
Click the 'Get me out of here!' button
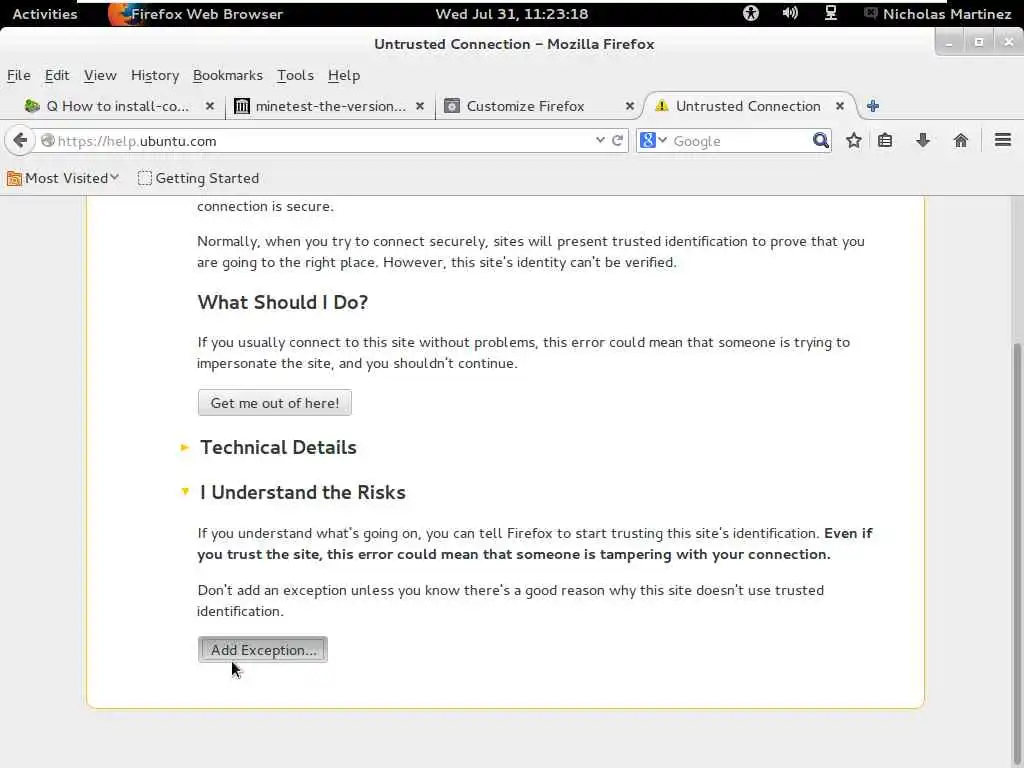coord(274,403)
